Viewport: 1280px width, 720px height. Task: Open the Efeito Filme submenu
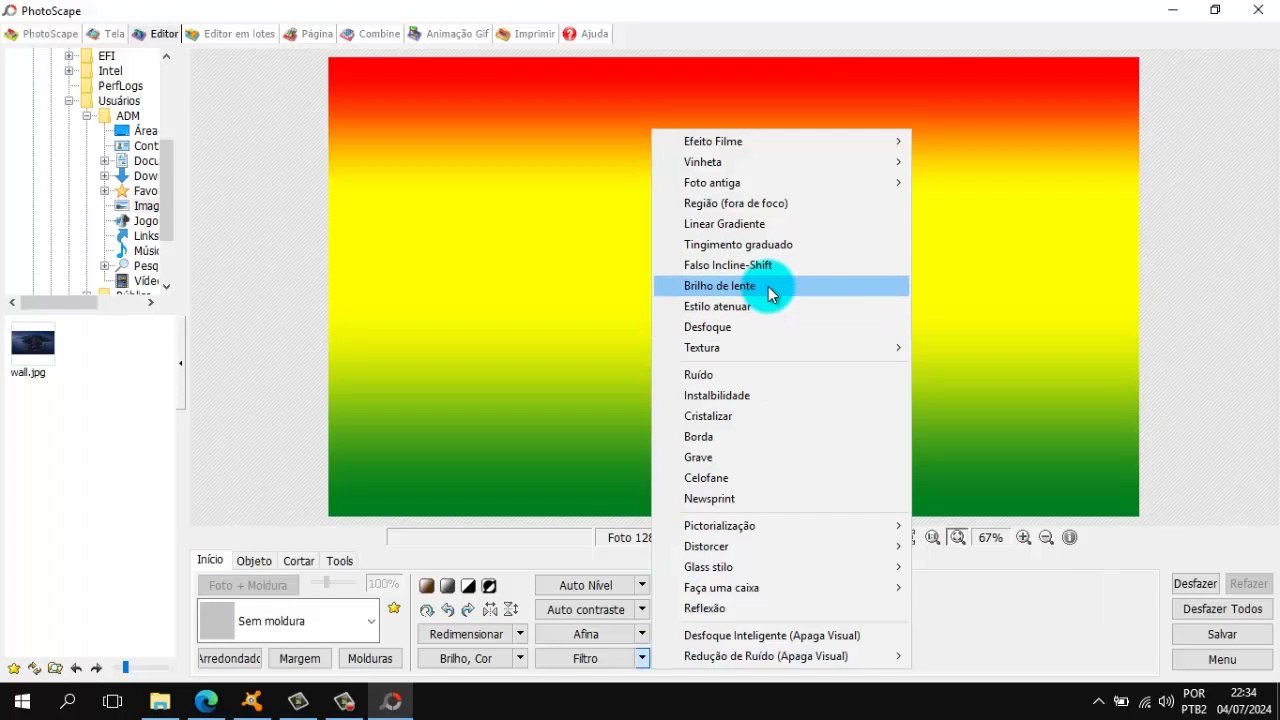[781, 141]
